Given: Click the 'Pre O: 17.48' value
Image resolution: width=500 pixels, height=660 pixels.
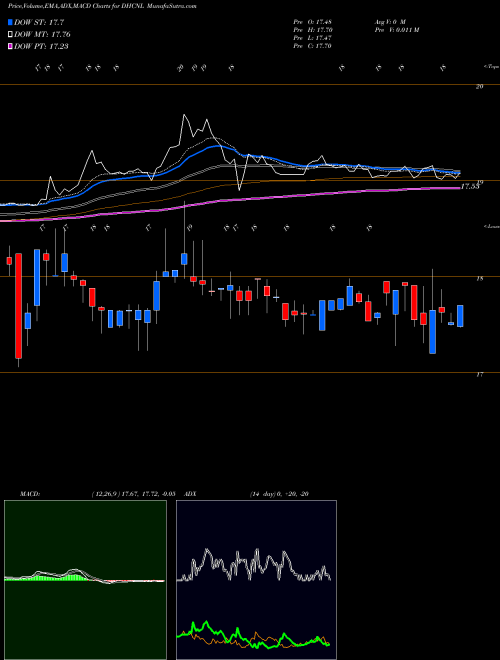Looking at the screenshot, I should click(x=313, y=22).
